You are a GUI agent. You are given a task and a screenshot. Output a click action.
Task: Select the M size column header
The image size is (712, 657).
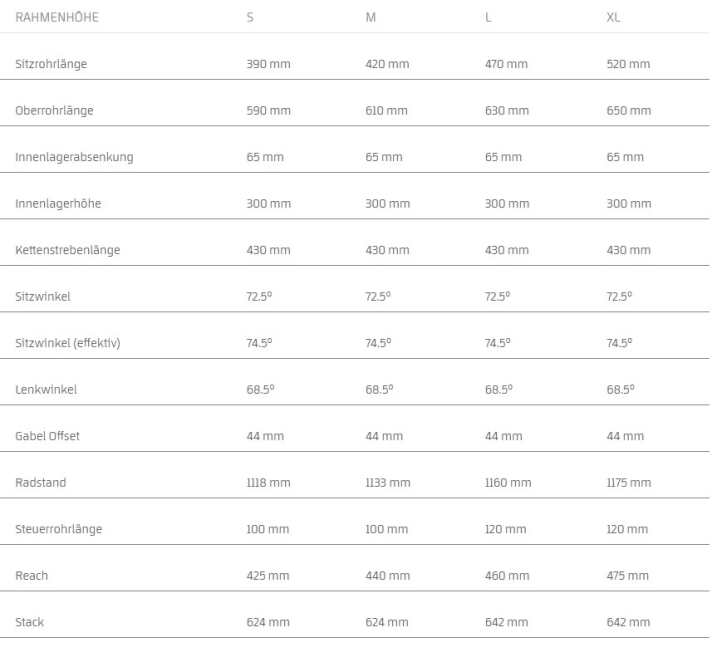(371, 18)
